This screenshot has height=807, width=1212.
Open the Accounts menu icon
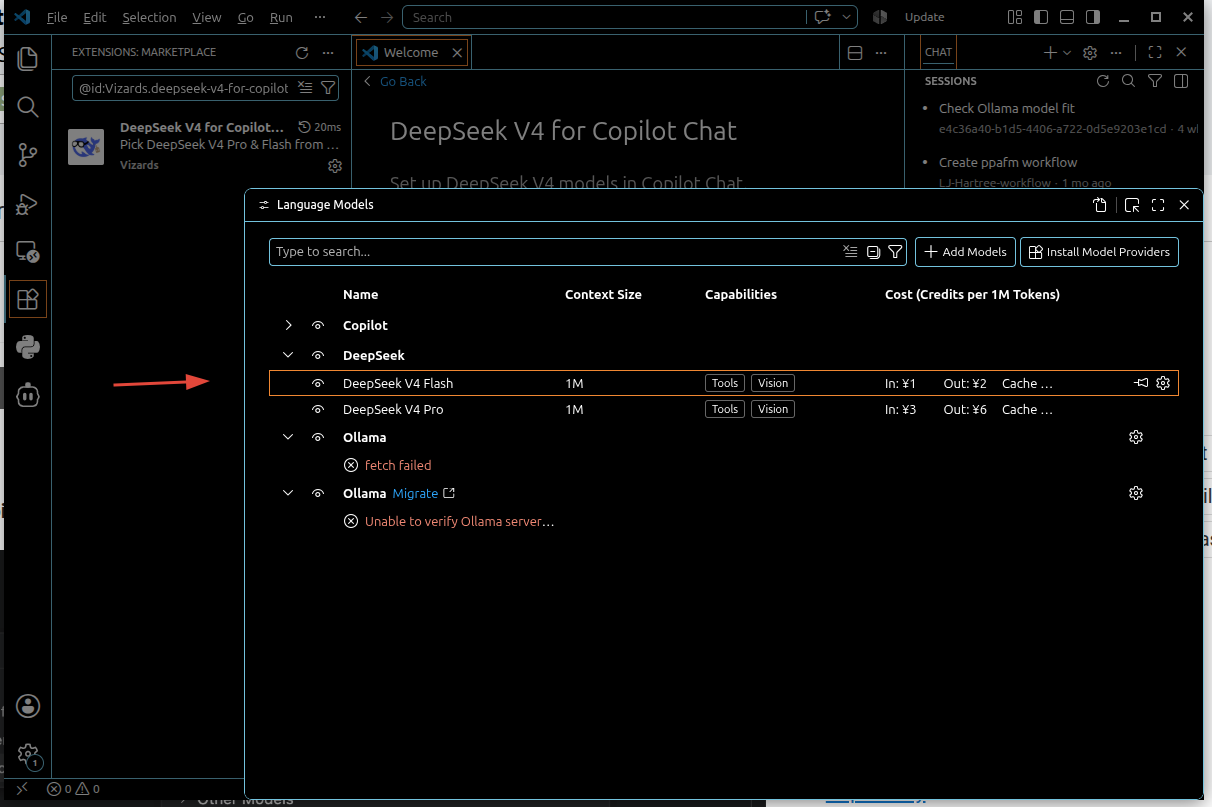coord(28,706)
